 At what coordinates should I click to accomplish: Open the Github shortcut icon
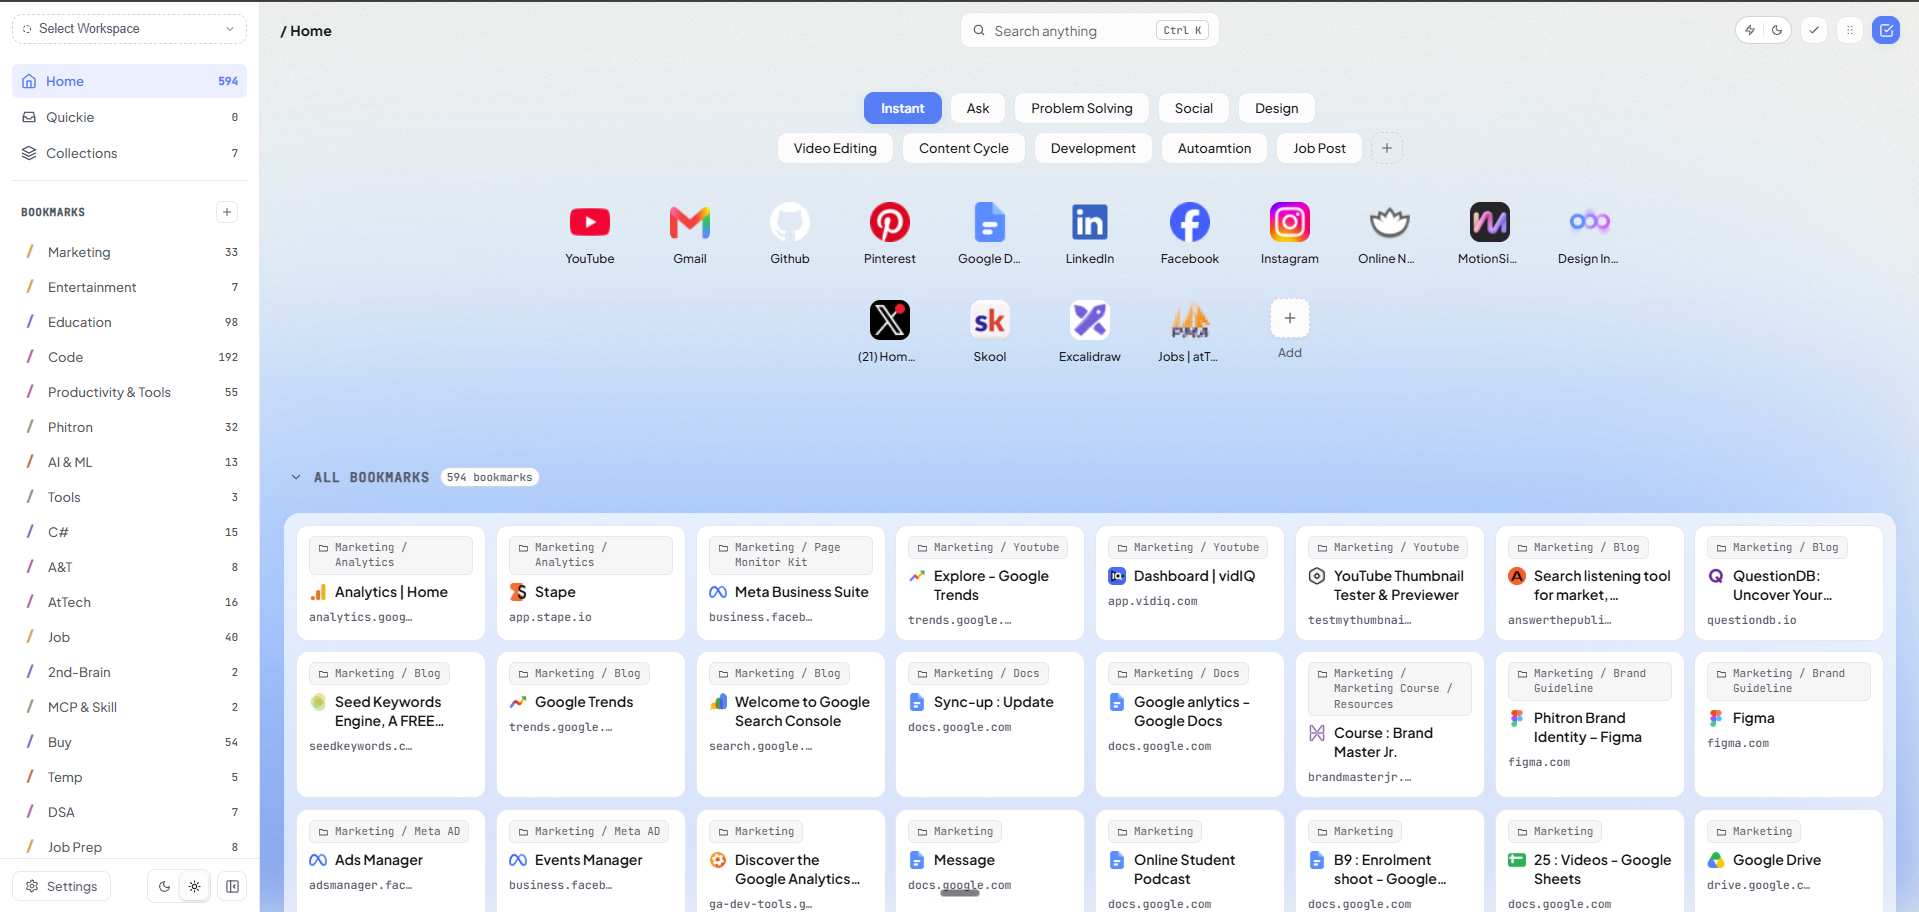point(790,222)
